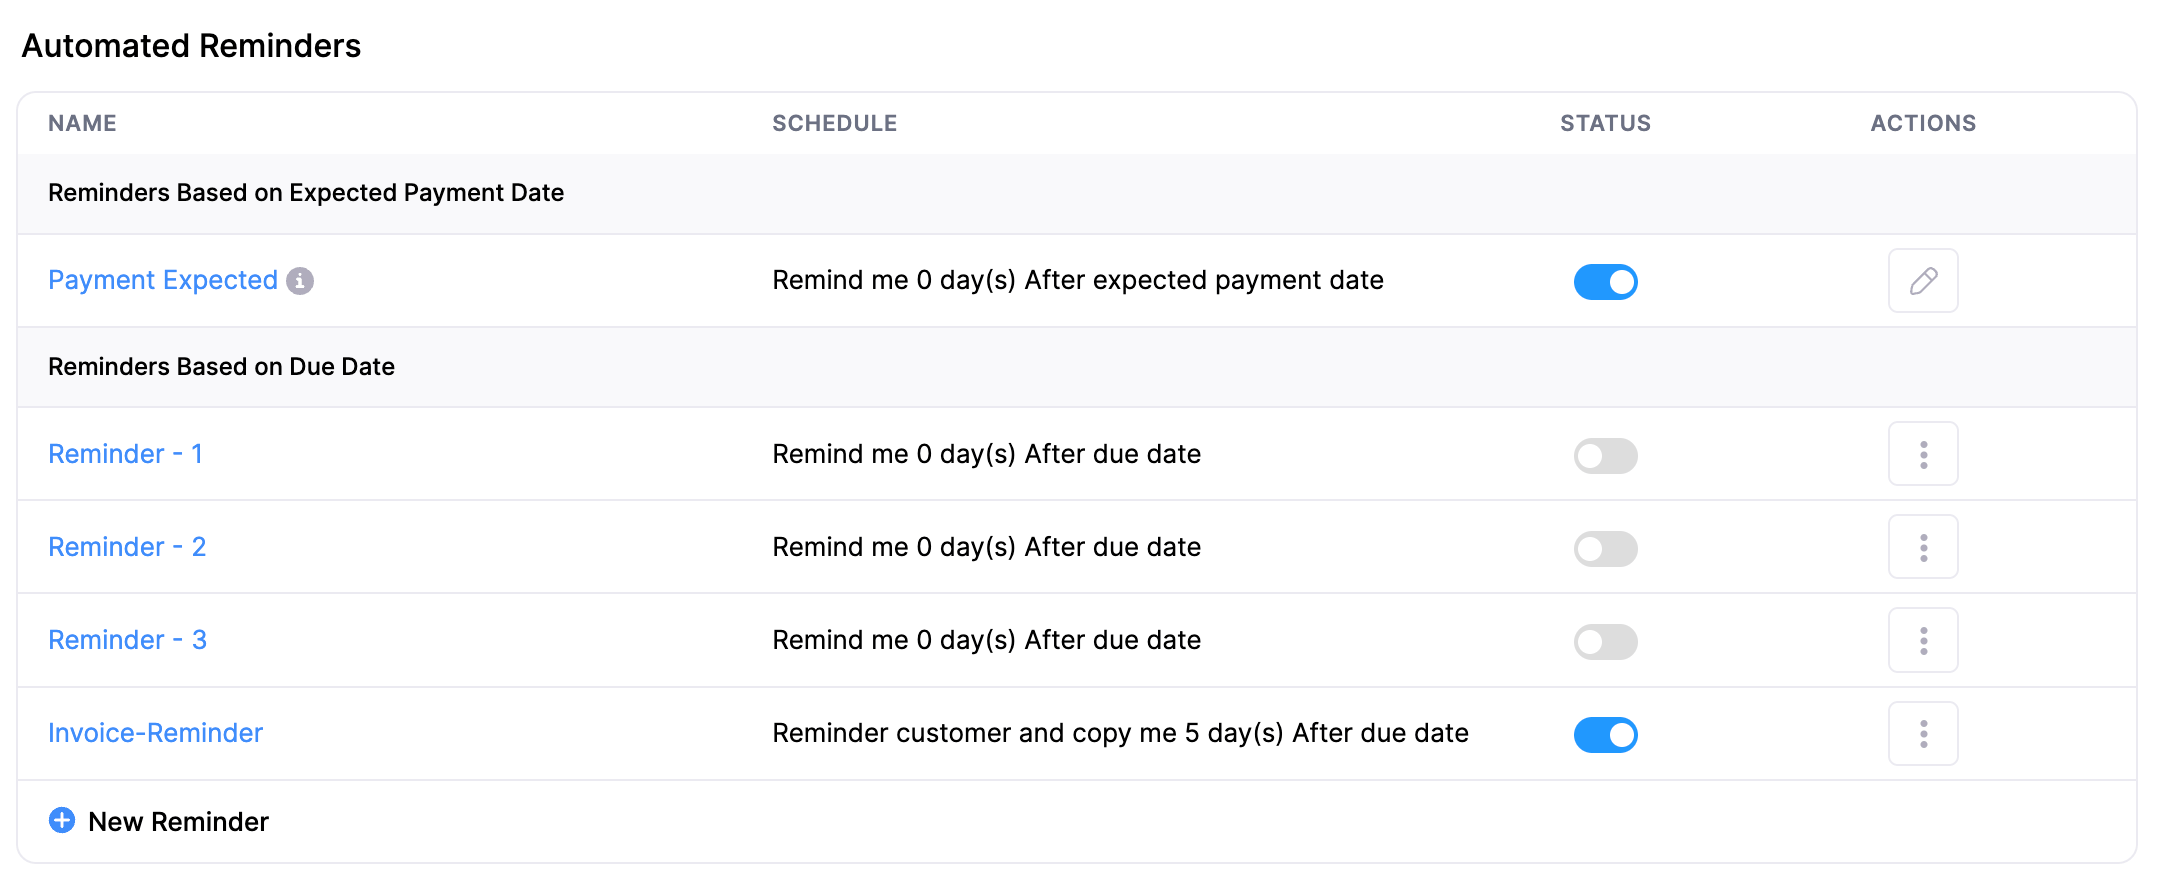The width and height of the screenshot is (2160, 870).
Task: Click the NAME column header
Action: [x=82, y=122]
